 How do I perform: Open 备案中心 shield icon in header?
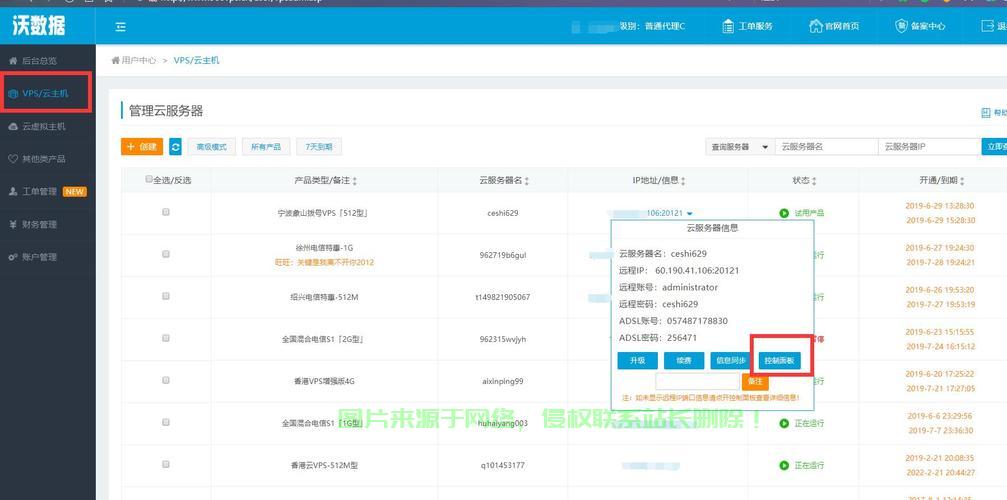tap(901, 26)
